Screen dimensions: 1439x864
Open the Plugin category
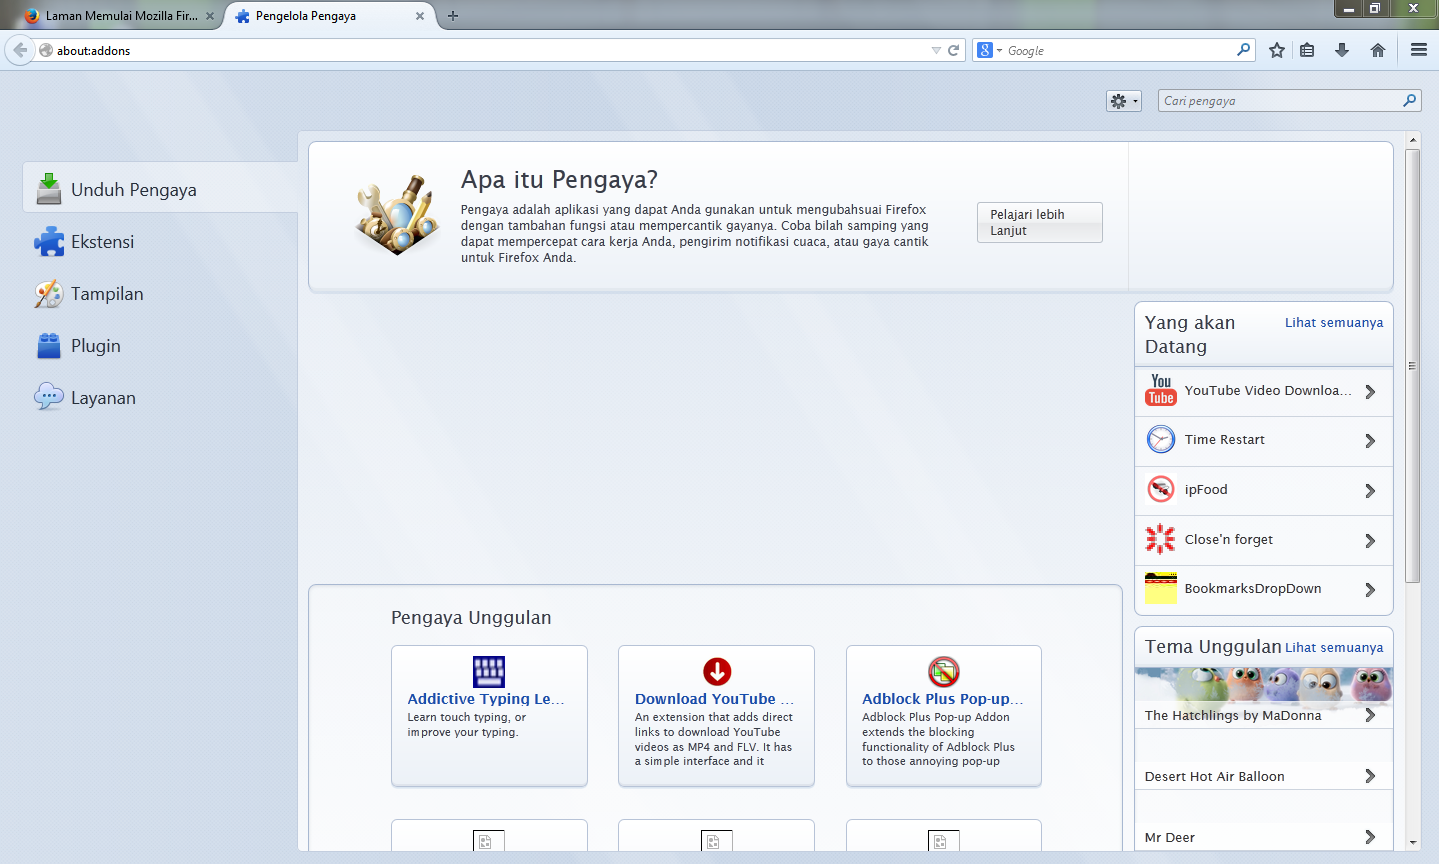coord(160,346)
